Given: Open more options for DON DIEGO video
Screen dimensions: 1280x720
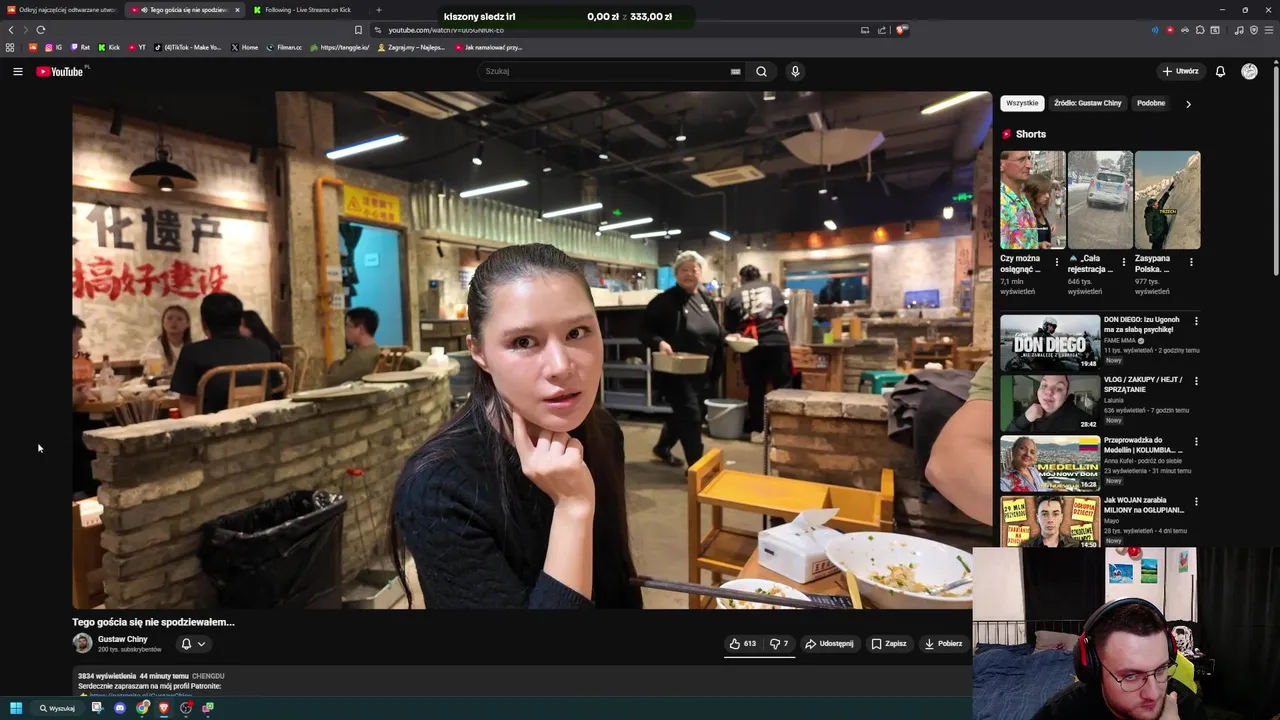Looking at the screenshot, I should click(1196, 321).
